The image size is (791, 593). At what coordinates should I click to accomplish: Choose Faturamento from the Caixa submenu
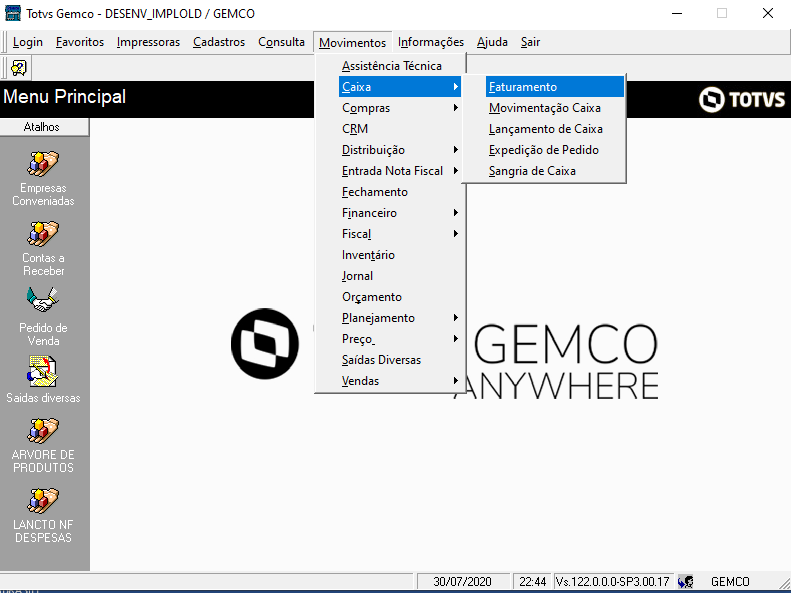(x=555, y=87)
